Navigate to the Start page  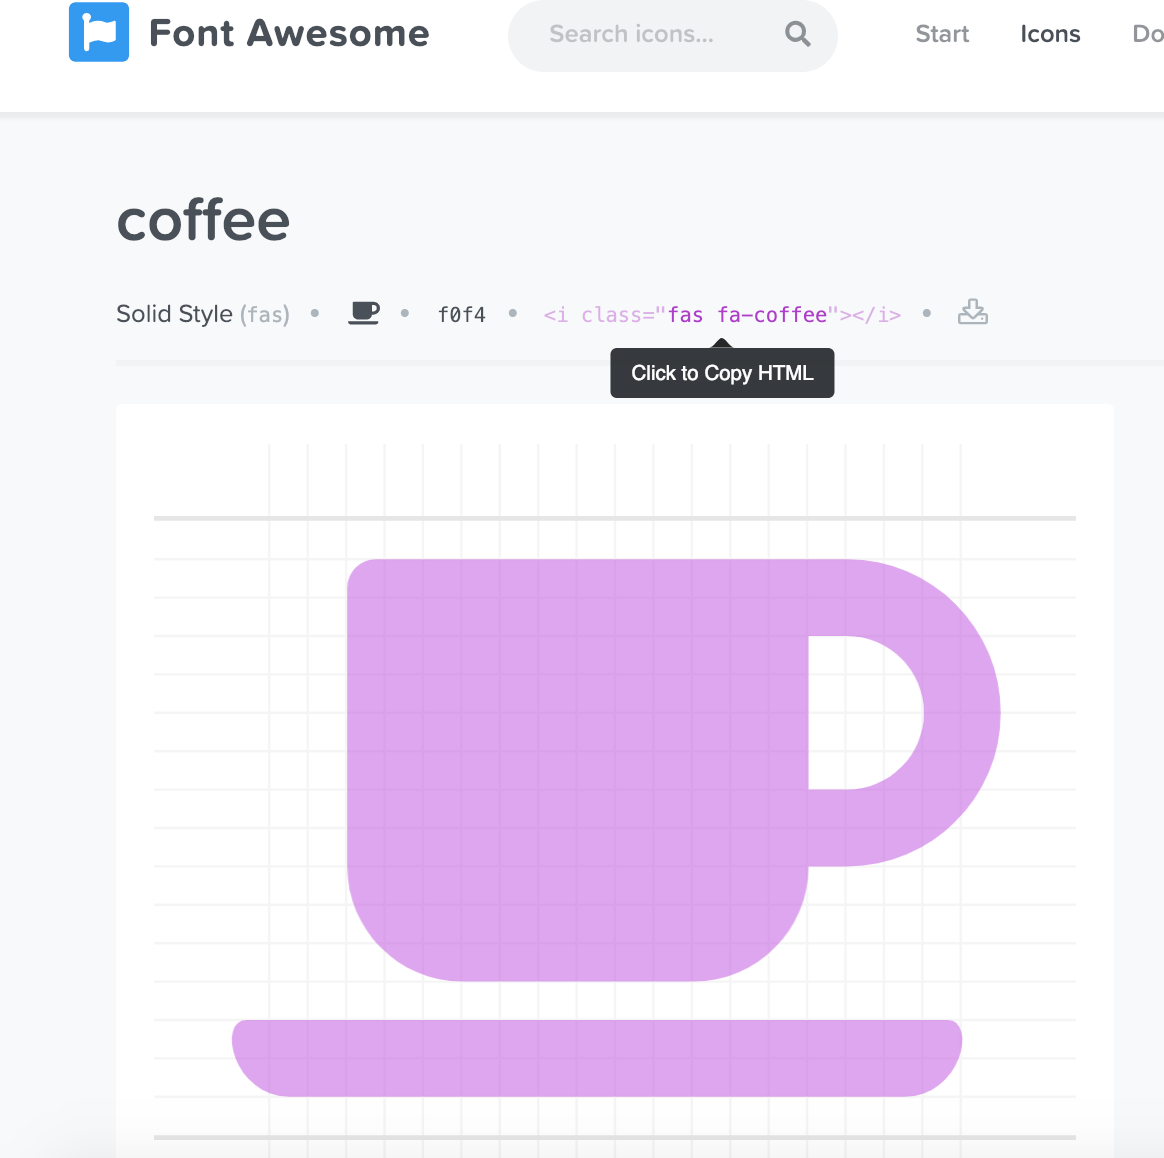point(941,33)
